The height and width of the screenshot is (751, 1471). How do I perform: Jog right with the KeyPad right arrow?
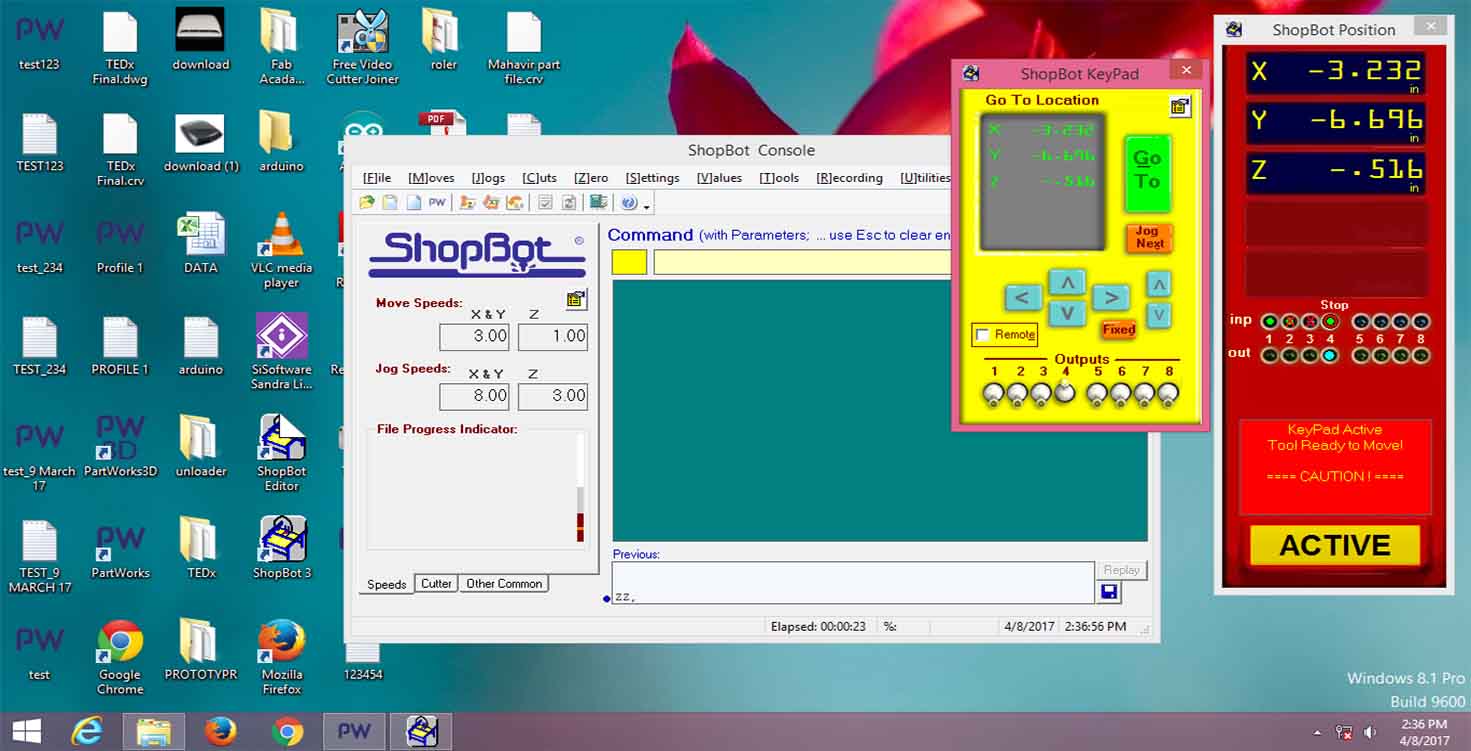[1111, 297]
